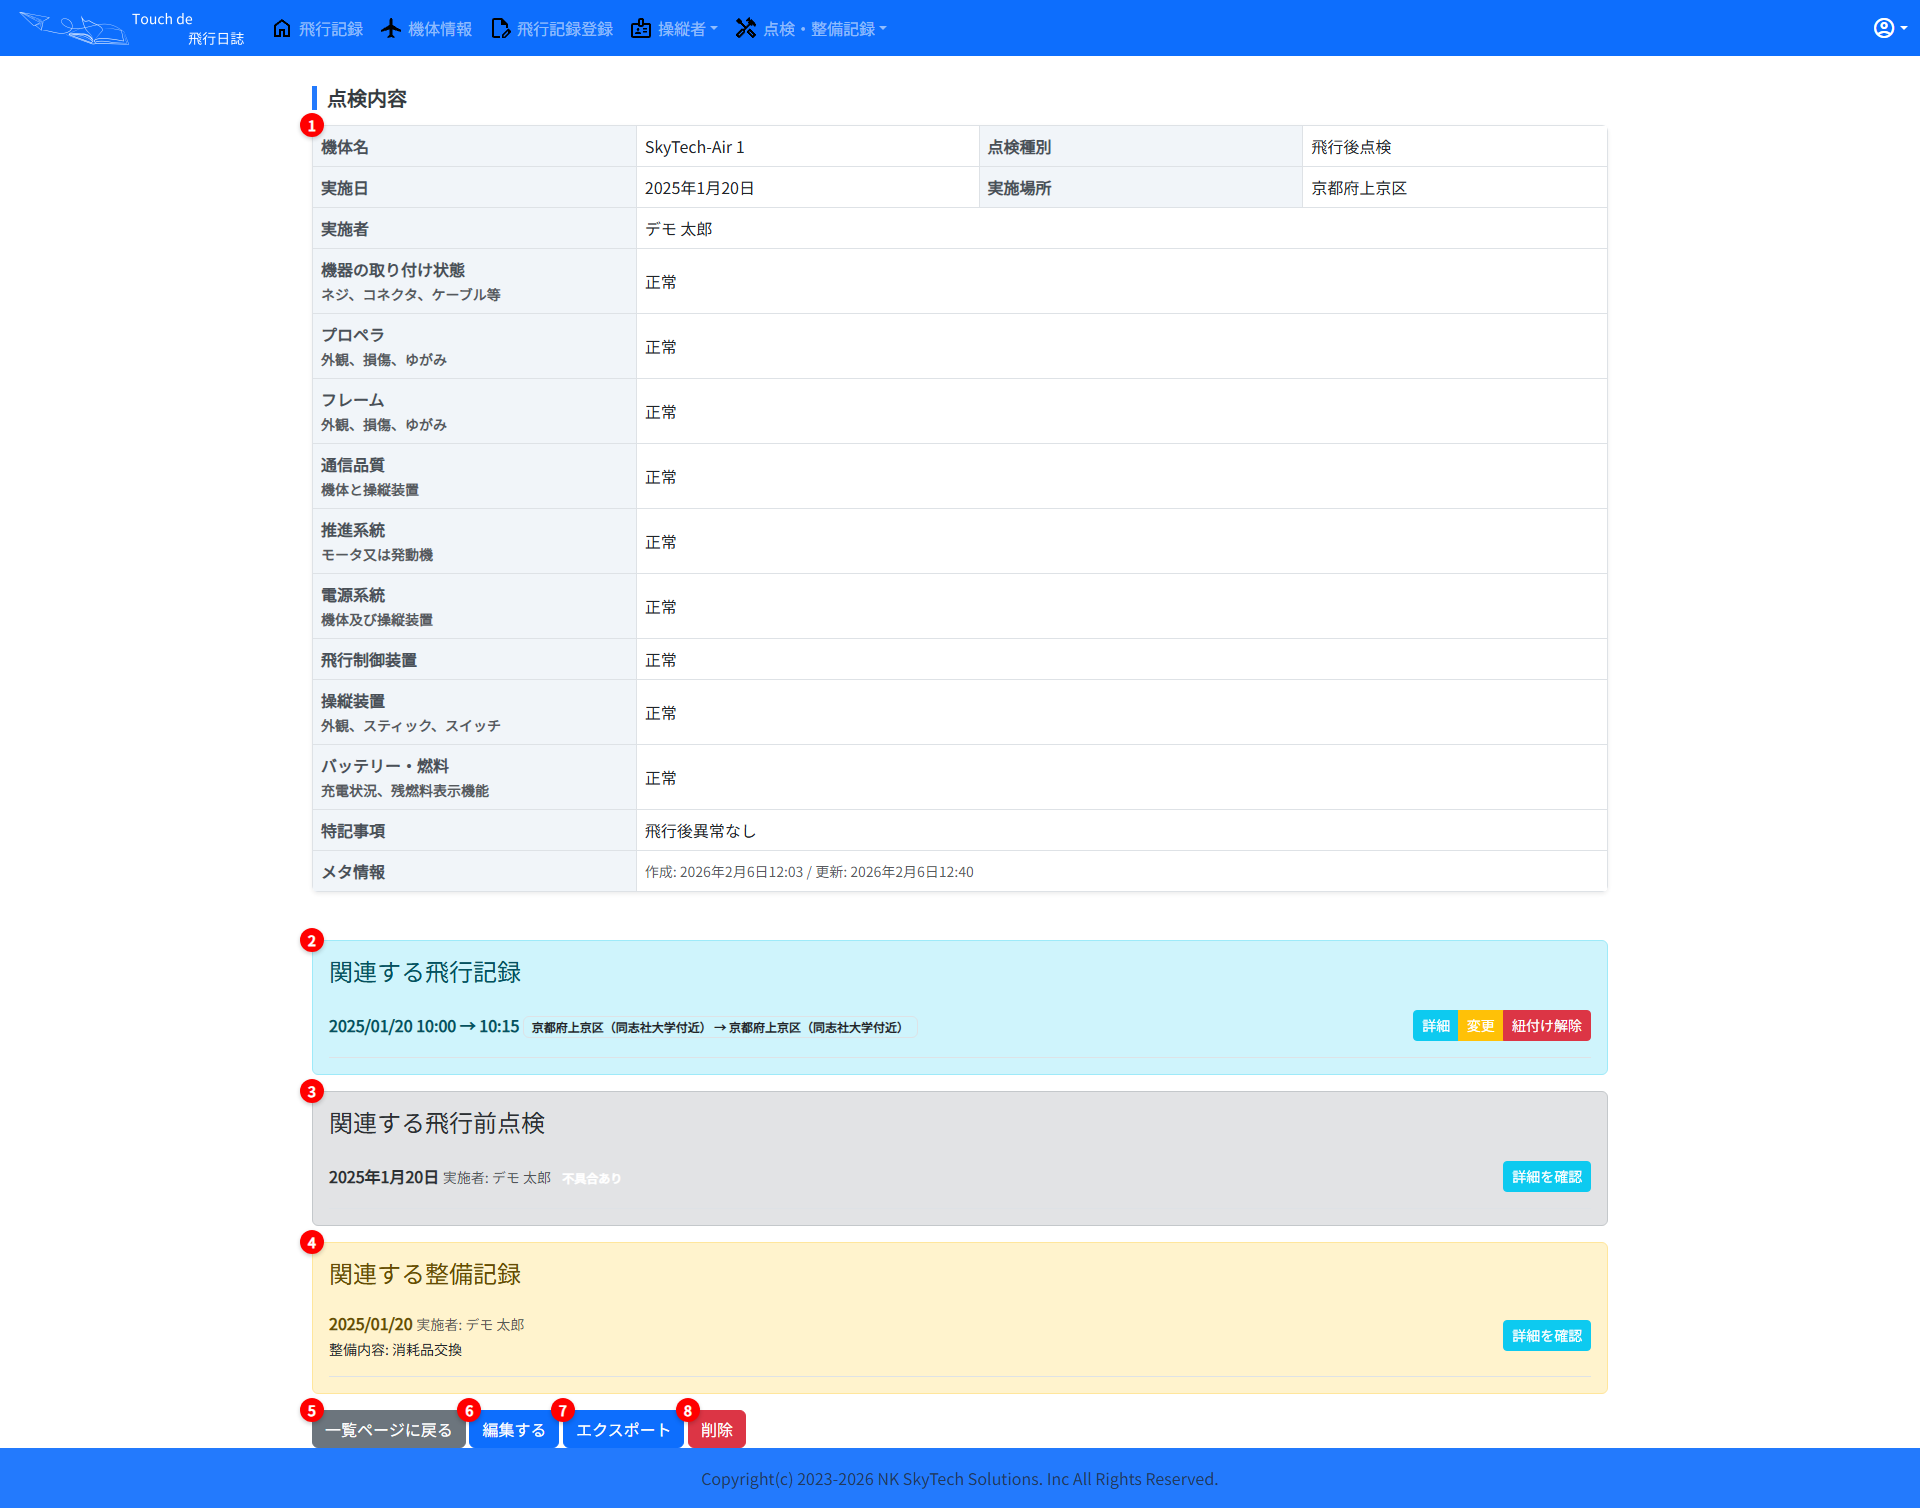Click the document-edit icon for 飛行記録登録
Screen dimensions: 1920x1508
click(500, 28)
